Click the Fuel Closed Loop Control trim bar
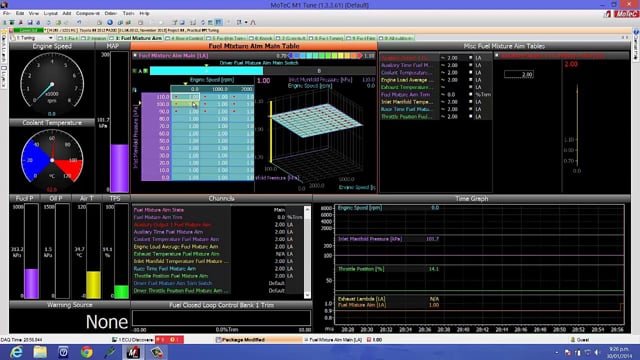Screen dimensions: 640x360 221,318
